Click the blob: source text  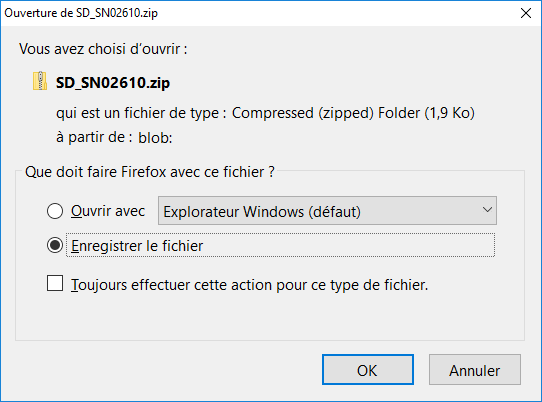click(155, 138)
